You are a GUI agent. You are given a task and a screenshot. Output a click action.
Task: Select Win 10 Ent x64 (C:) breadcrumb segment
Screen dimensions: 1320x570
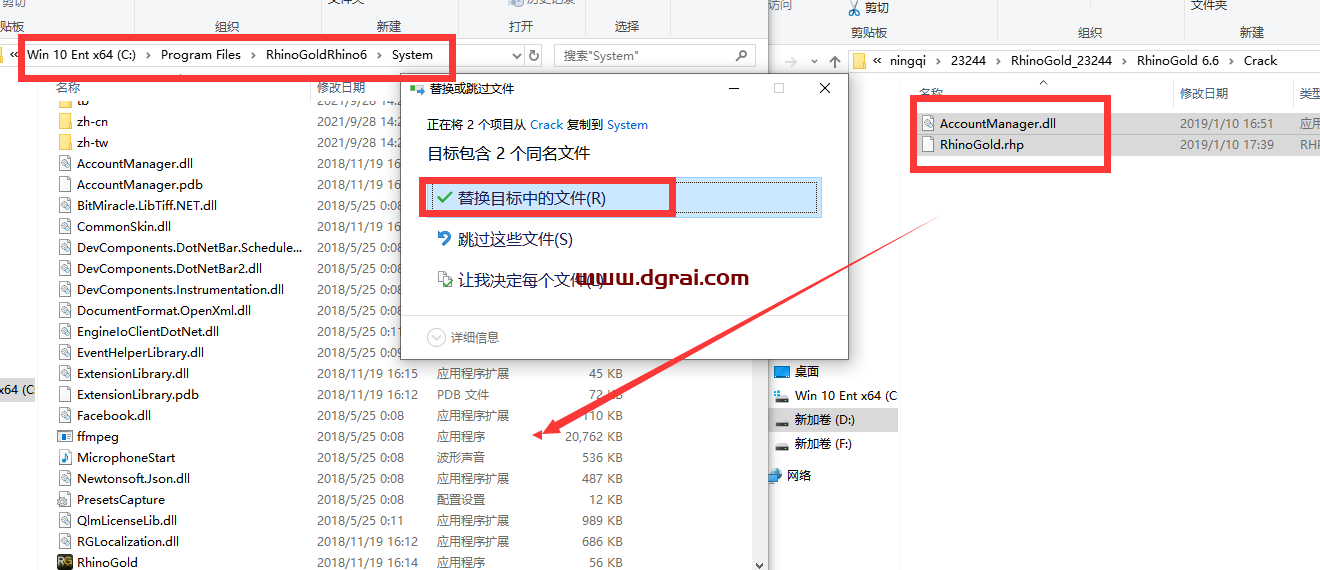81,55
